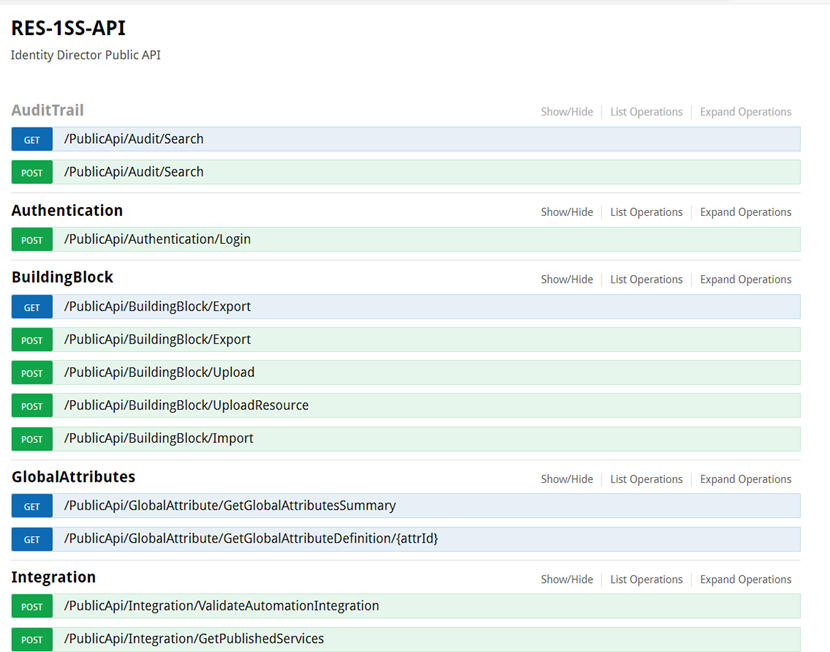Click the POST badge for GetPublishedServices
This screenshot has width=830, height=652.
coord(32,639)
